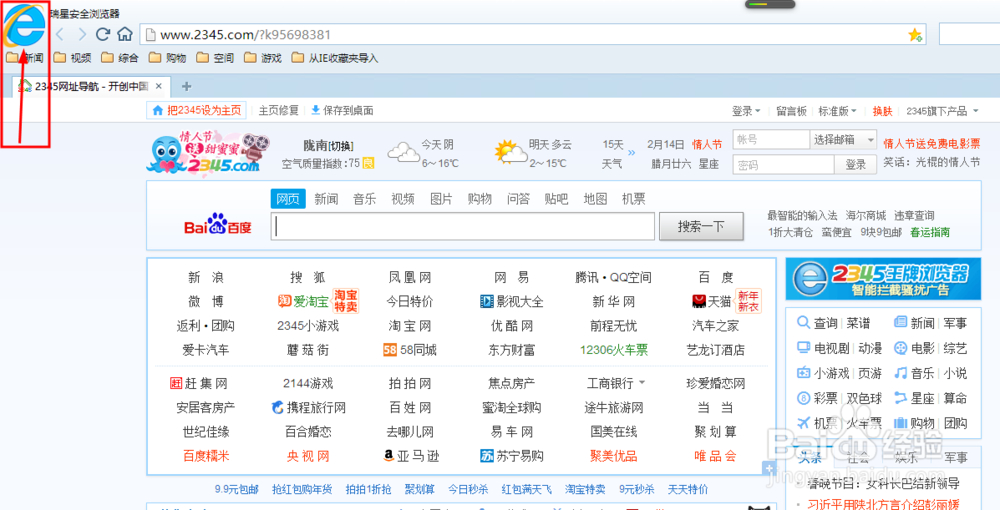Screen dimensions: 1000x510
Task: Click the address bar URL
Action: coord(246,34)
